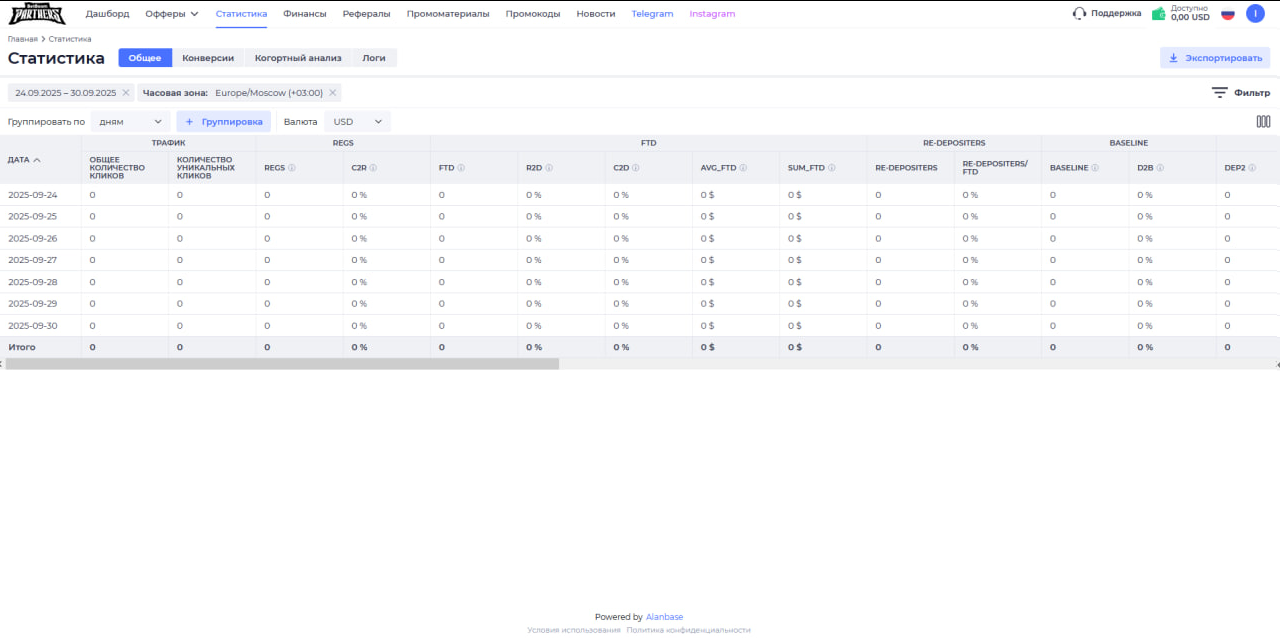
Task: Open the Filter panel icon
Action: (1219, 93)
